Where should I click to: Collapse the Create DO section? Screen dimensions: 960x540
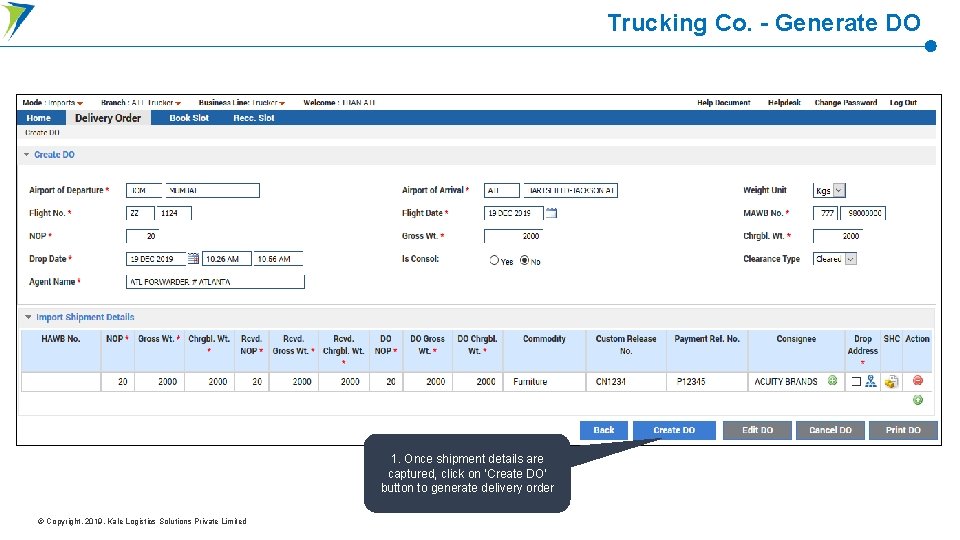point(27,154)
